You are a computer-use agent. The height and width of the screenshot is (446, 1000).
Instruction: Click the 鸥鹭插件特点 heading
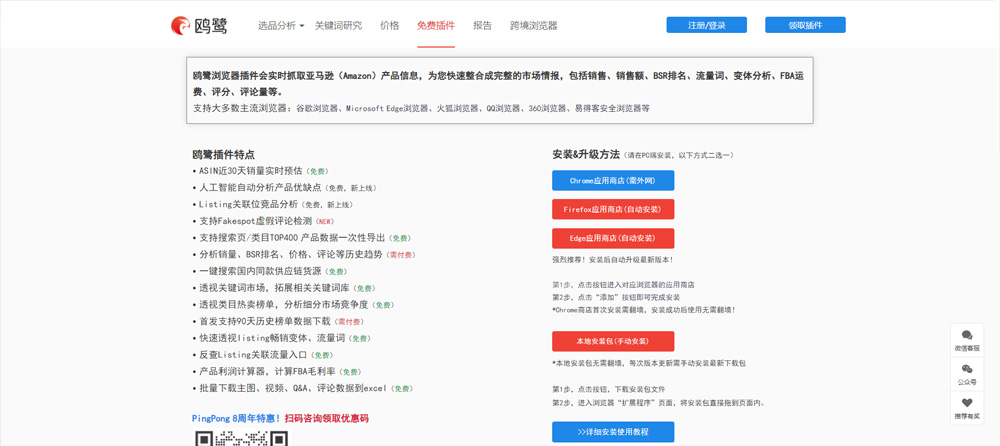pyautogui.click(x=223, y=154)
